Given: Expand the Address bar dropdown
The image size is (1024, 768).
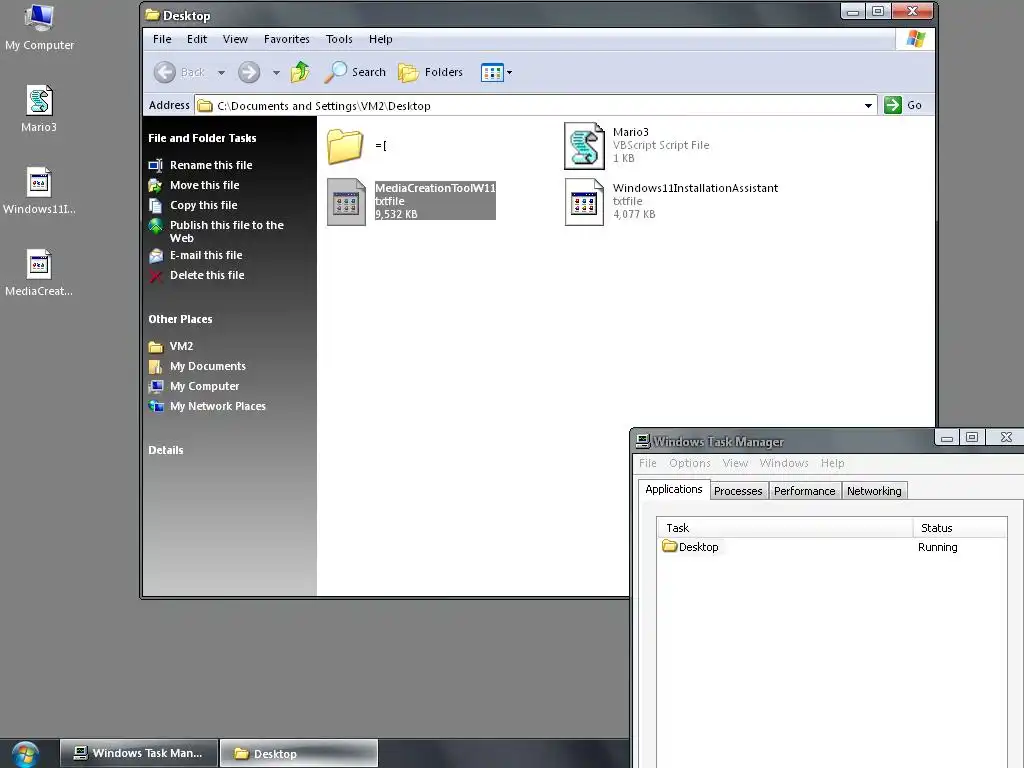Looking at the screenshot, I should pyautogui.click(x=868, y=106).
